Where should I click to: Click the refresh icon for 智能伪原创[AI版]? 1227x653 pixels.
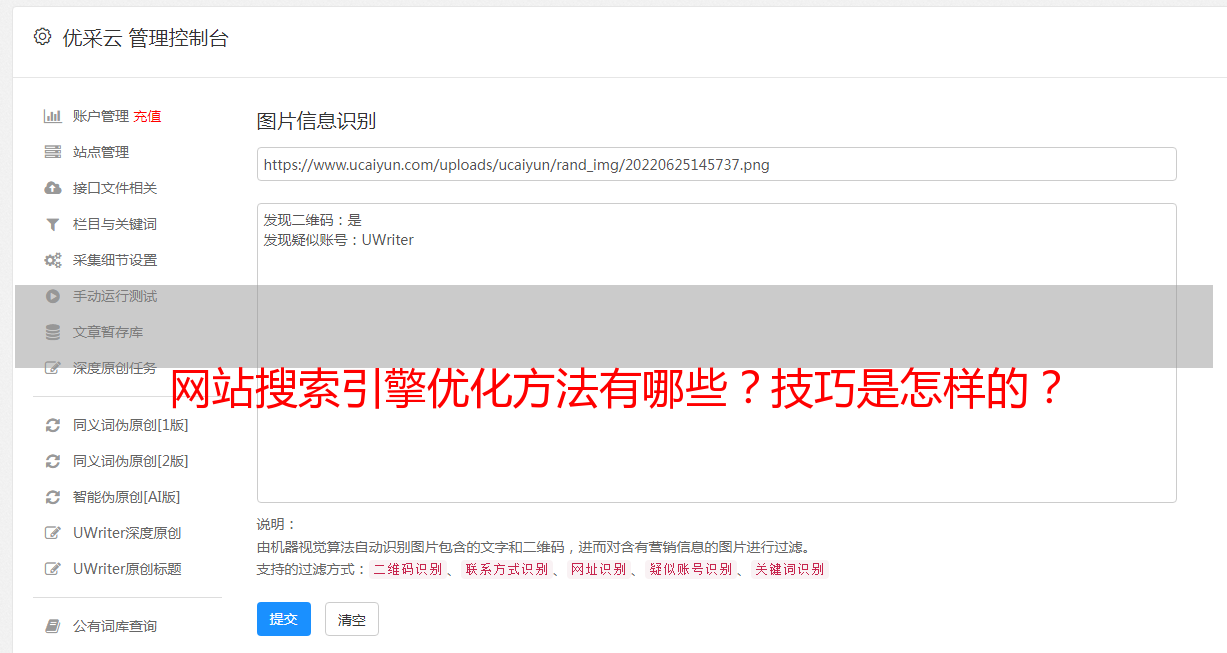coord(53,497)
